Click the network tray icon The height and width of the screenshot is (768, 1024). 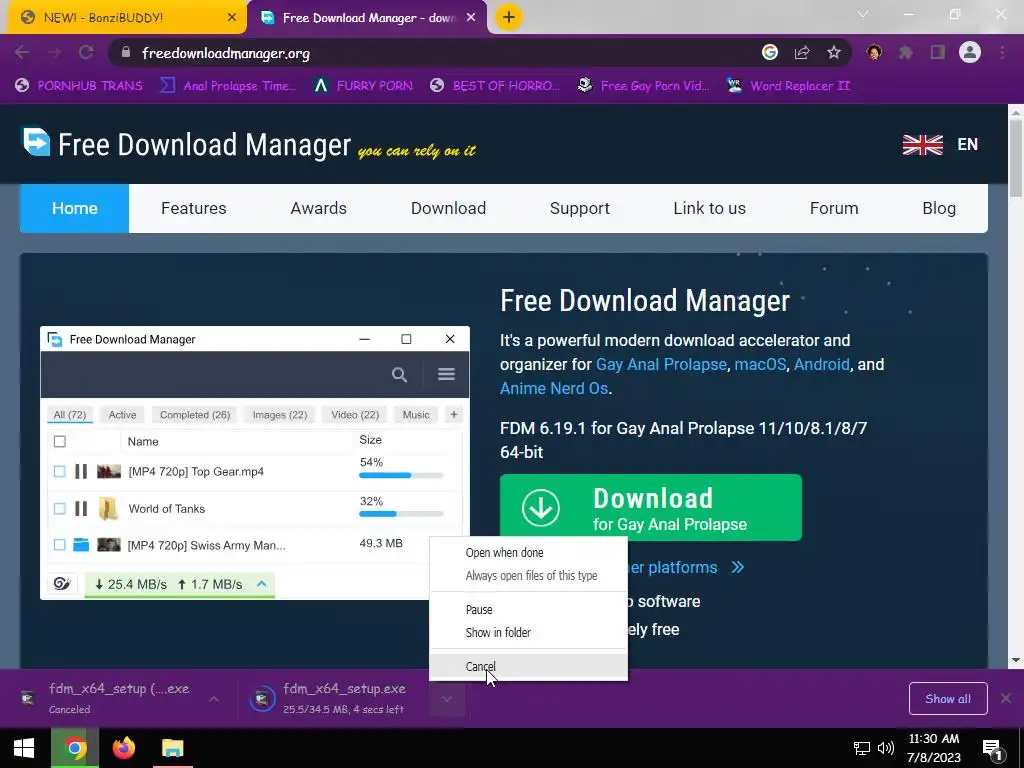[861, 748]
